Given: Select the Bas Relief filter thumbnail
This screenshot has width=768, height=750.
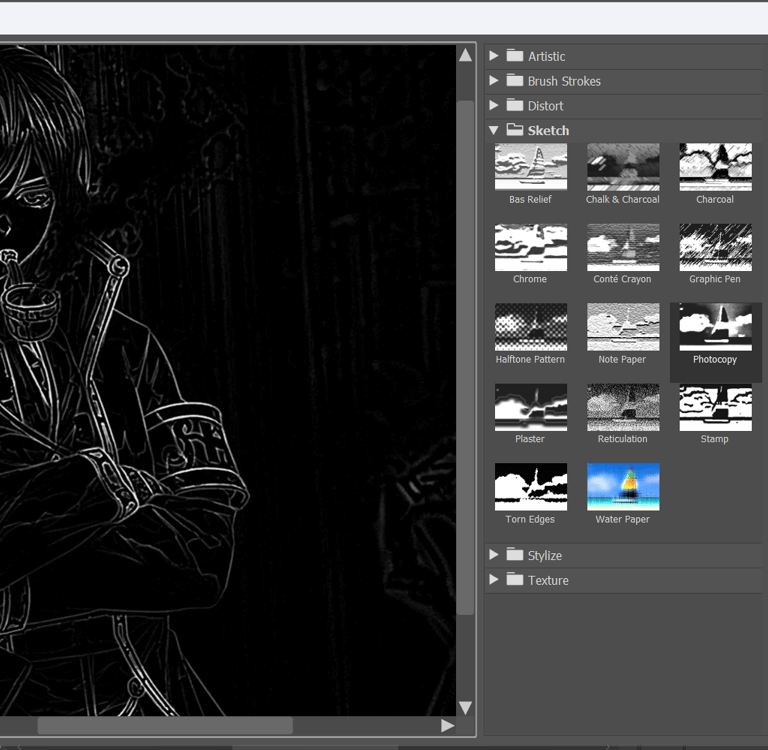Looking at the screenshot, I should [530, 167].
